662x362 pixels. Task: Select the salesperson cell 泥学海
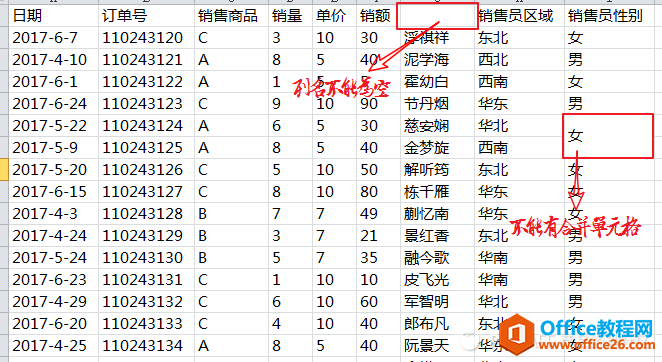(437, 60)
